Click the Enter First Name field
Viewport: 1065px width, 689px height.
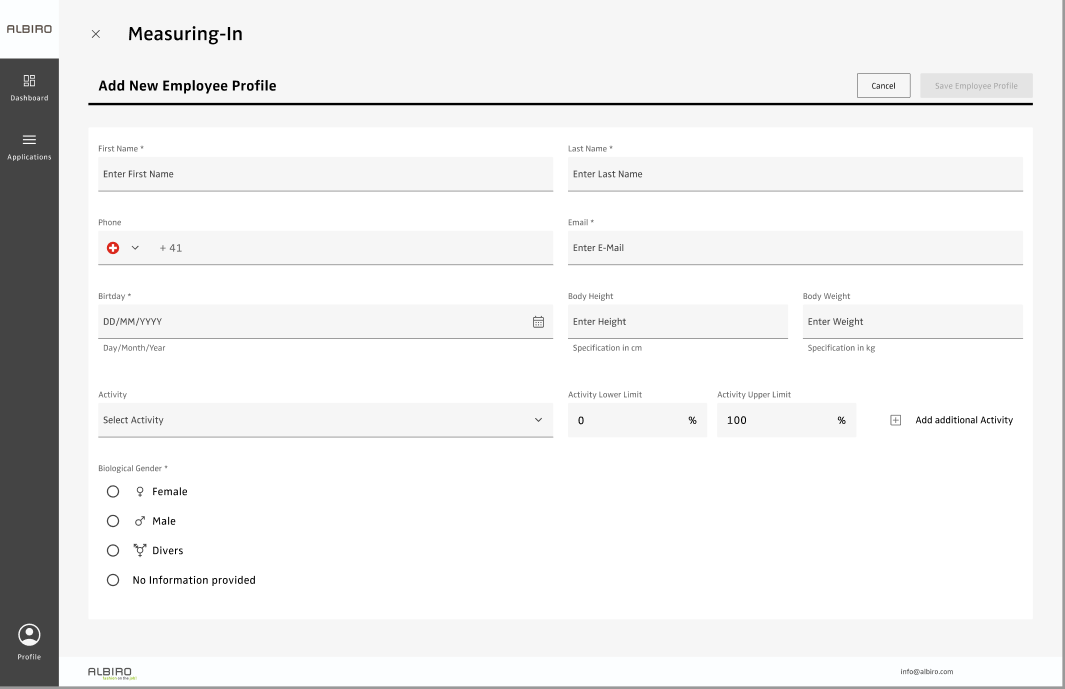coord(325,174)
